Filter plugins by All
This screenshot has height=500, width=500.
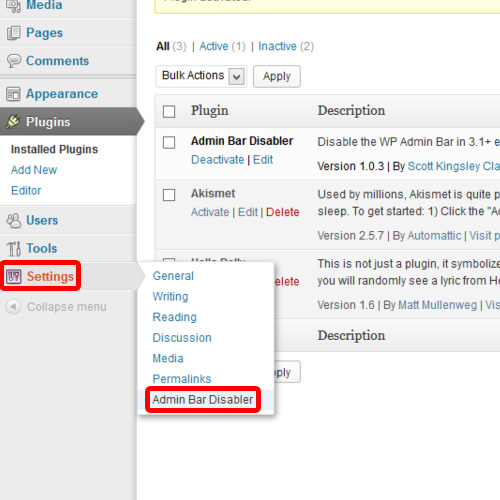click(x=163, y=46)
